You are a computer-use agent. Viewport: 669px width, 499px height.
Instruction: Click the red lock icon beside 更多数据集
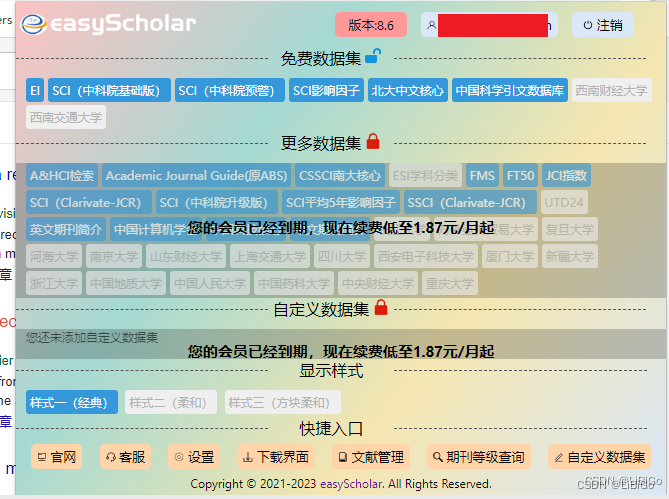[373, 141]
